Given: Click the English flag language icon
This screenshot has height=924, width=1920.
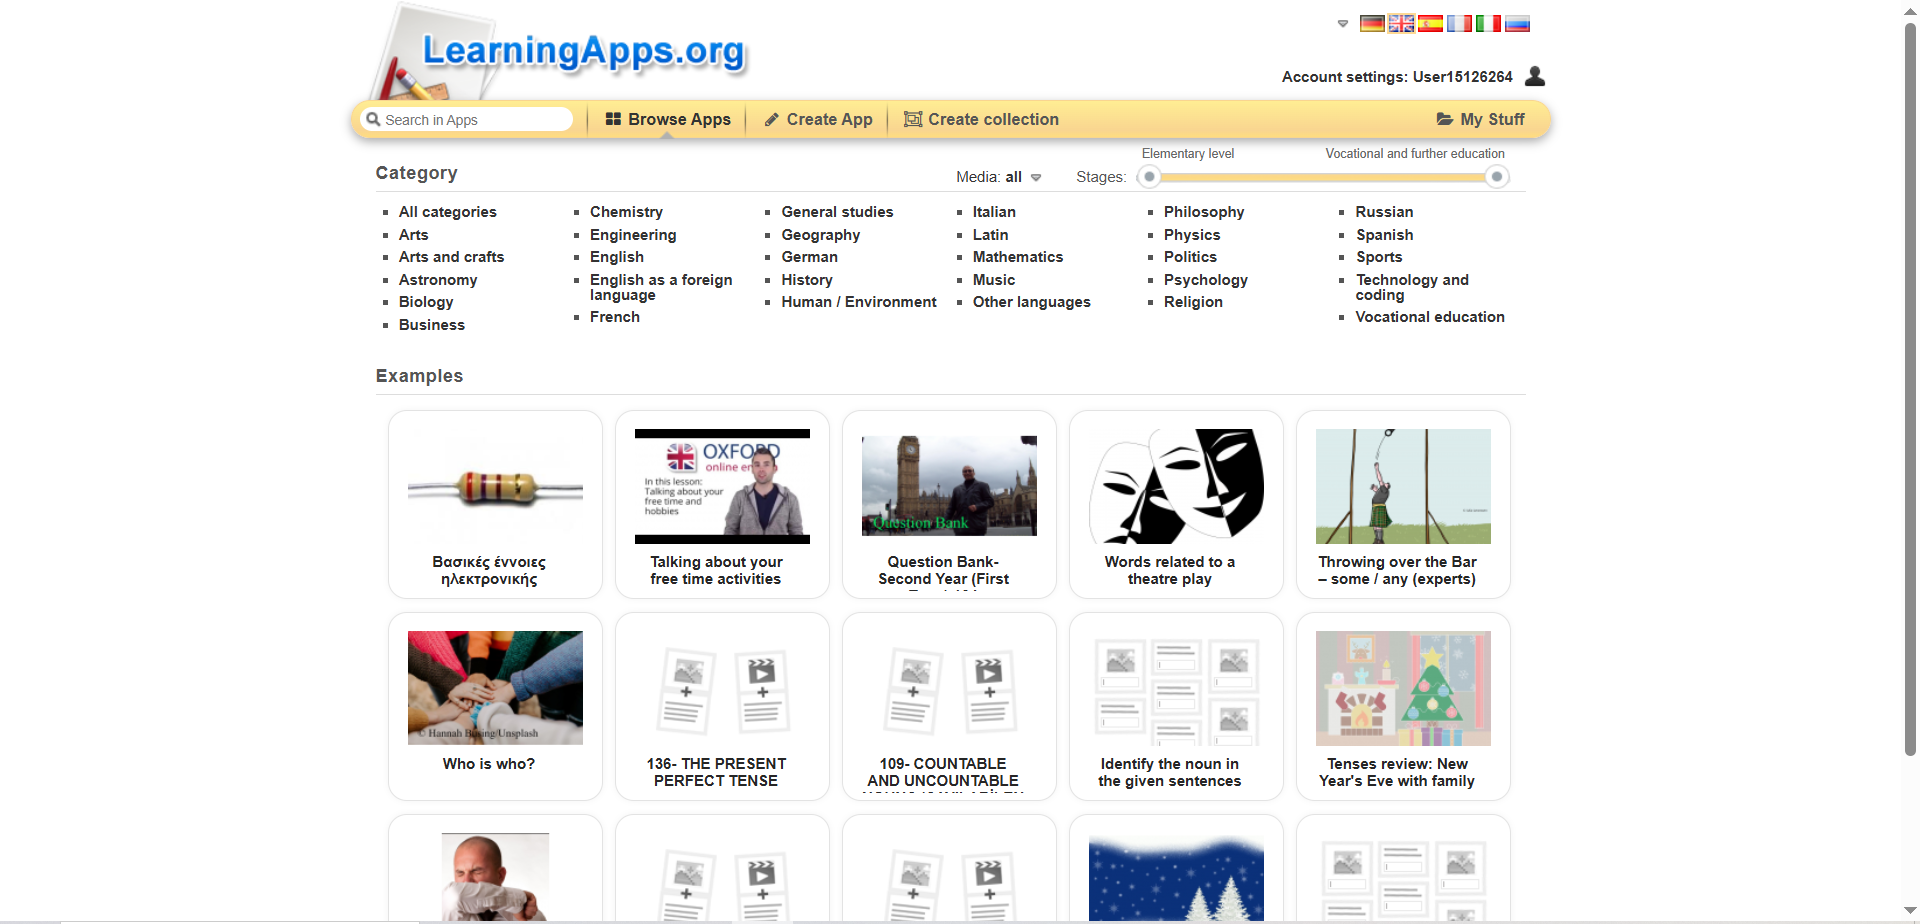Looking at the screenshot, I should 1401,23.
